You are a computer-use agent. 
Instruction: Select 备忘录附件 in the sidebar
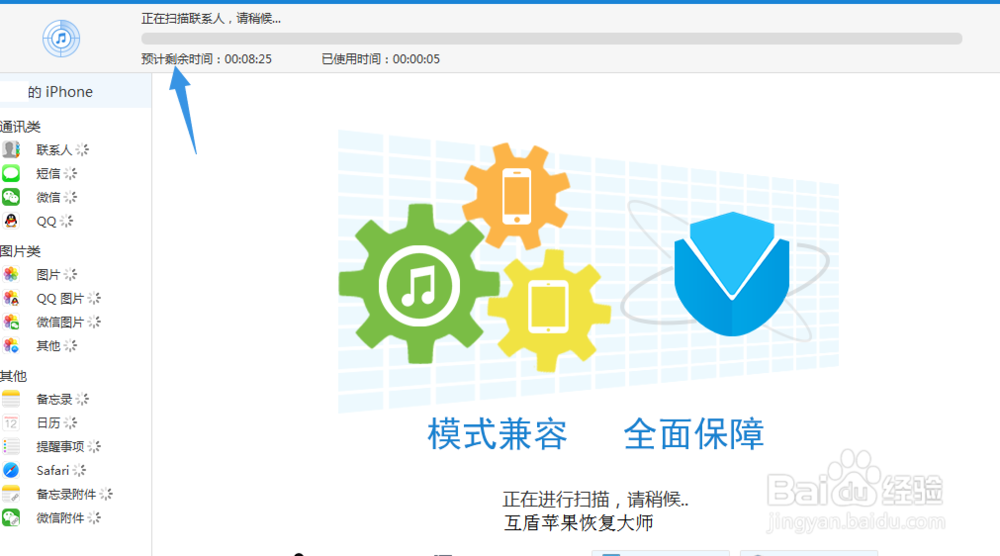pyautogui.click(x=66, y=494)
